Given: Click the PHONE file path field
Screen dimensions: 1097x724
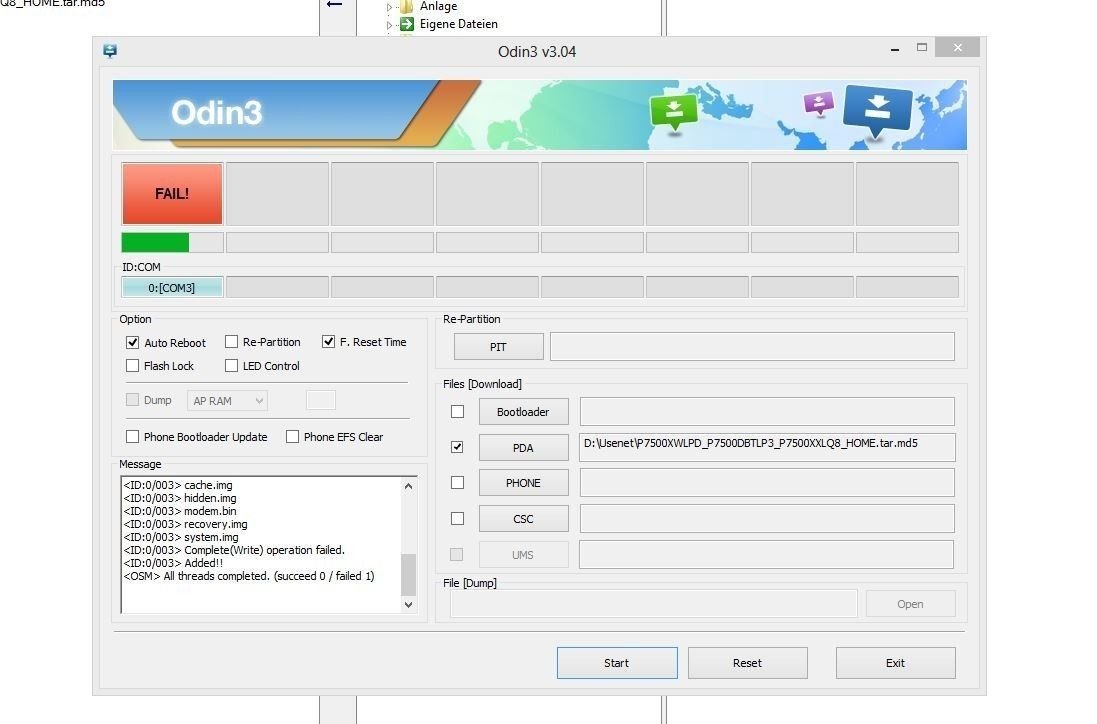Looking at the screenshot, I should (x=767, y=483).
